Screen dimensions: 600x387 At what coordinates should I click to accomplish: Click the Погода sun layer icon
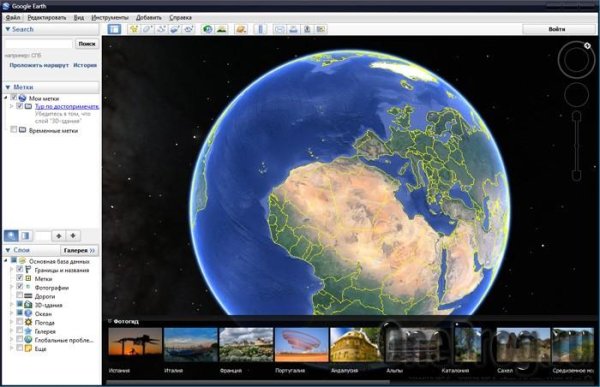[x=28, y=322]
